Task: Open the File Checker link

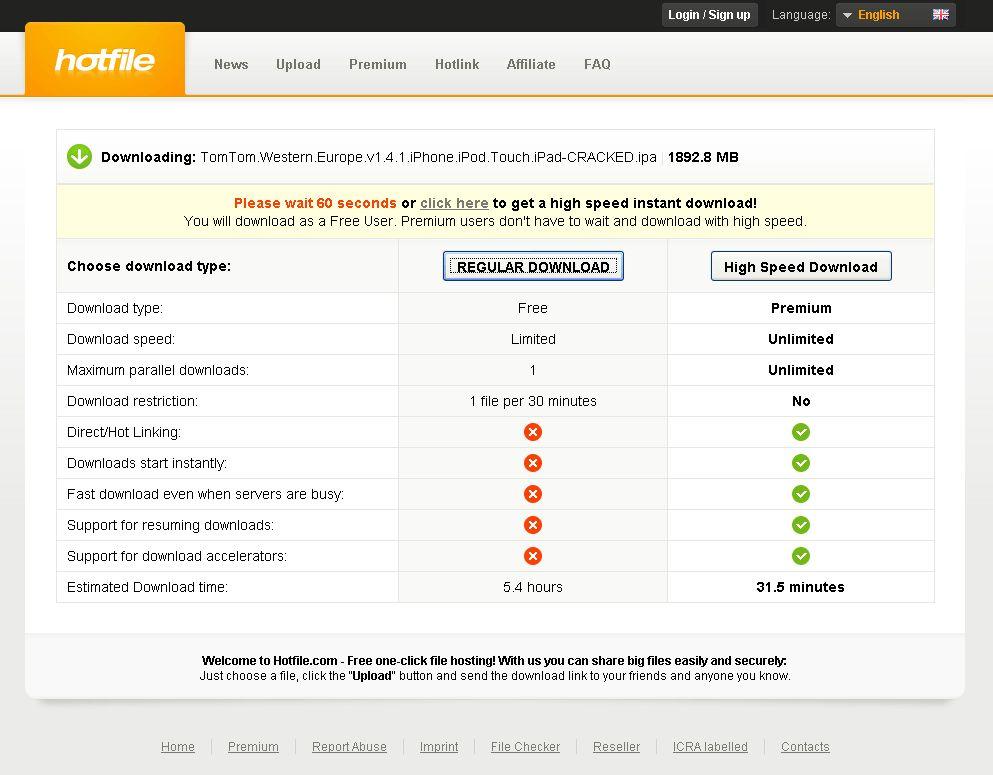Action: (x=525, y=747)
